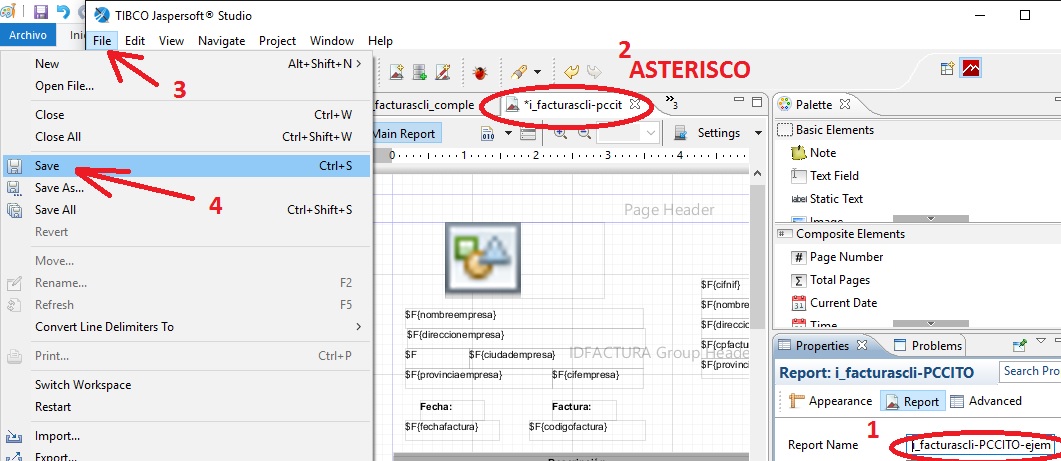The width and height of the screenshot is (1061, 461).
Task: Open the Report perspective red icon
Action: pos(972,68)
